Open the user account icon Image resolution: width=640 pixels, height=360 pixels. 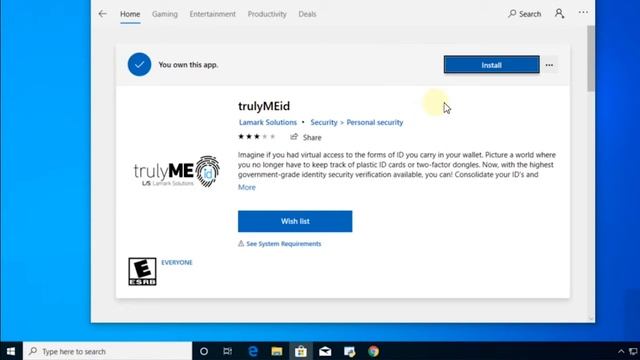pyautogui.click(x=559, y=13)
